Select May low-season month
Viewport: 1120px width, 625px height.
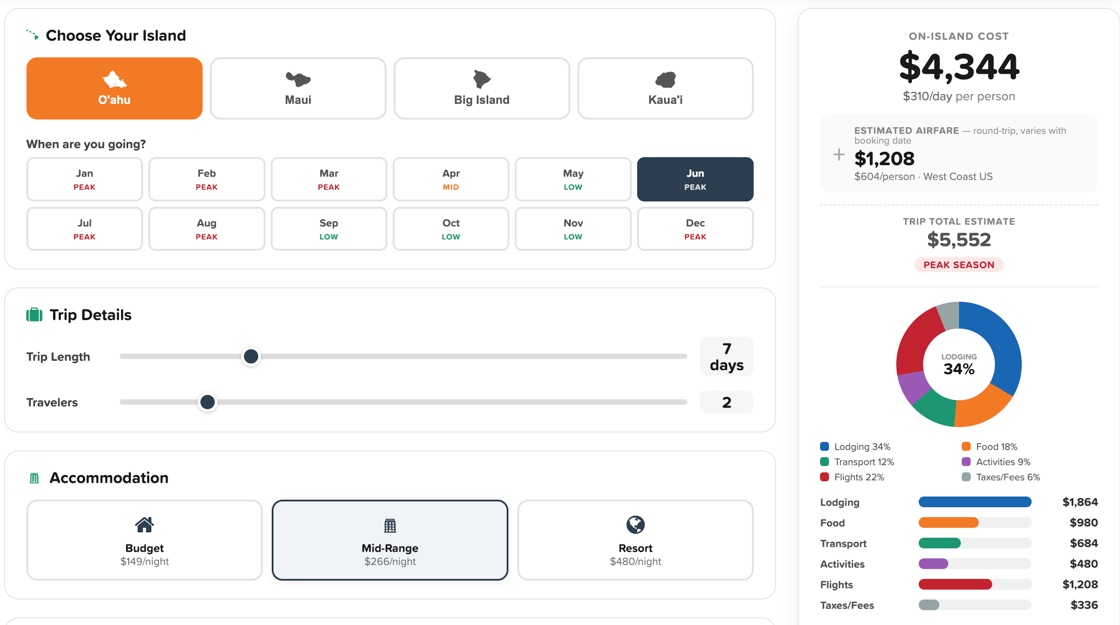573,179
